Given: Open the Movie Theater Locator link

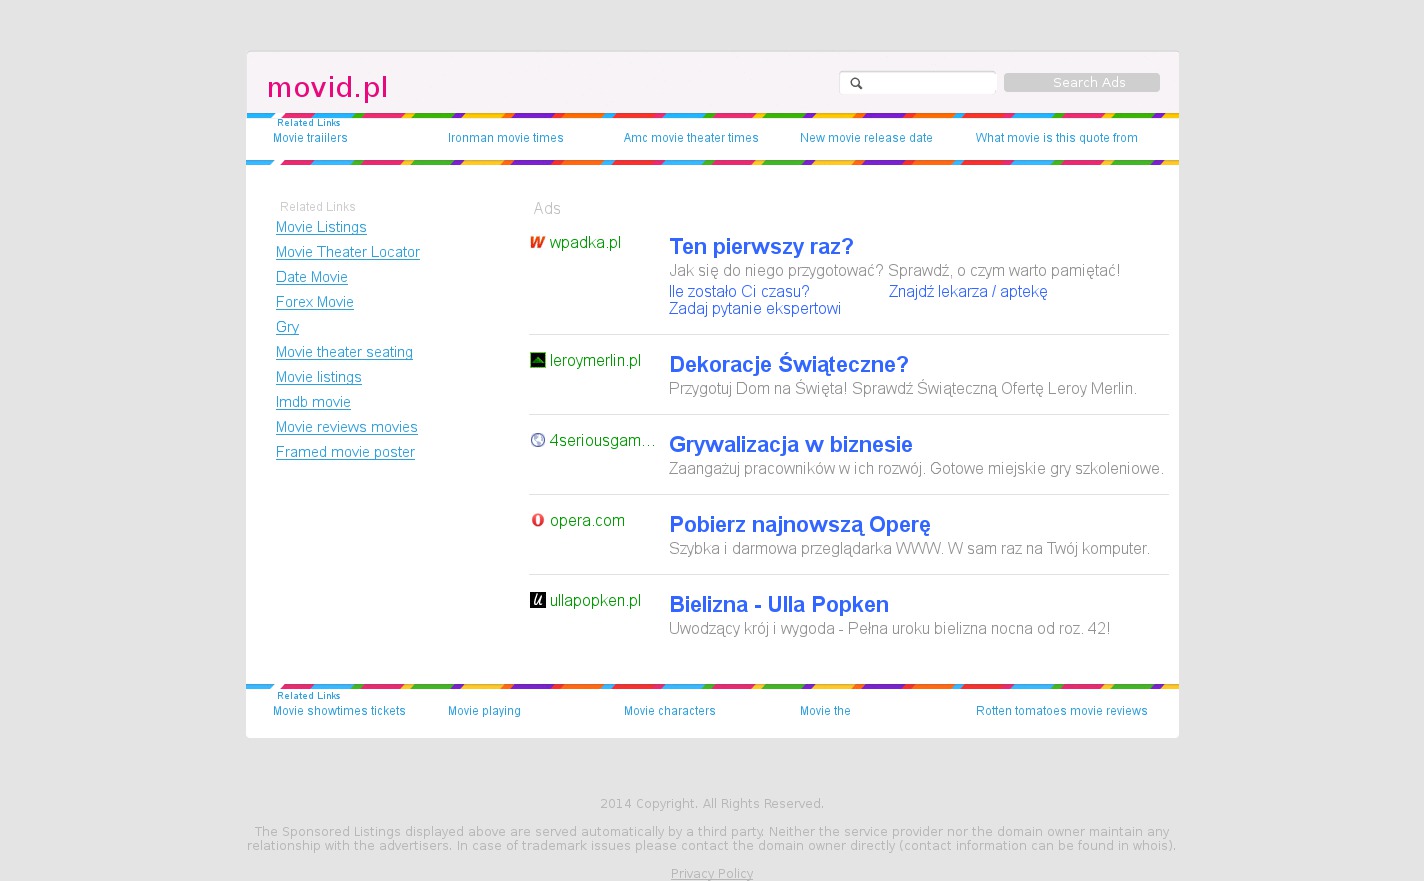Looking at the screenshot, I should [x=347, y=252].
